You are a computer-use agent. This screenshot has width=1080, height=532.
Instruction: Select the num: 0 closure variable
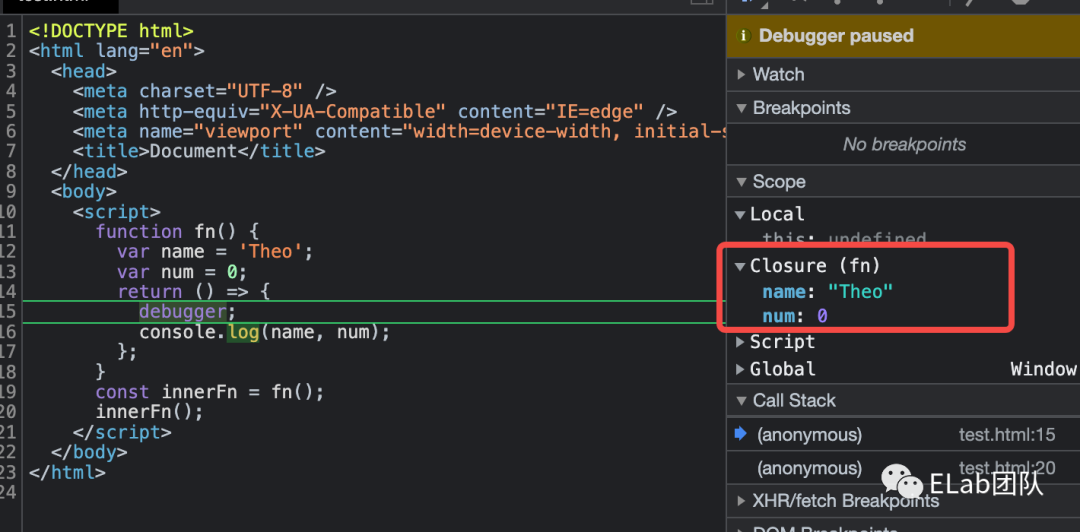pos(794,316)
